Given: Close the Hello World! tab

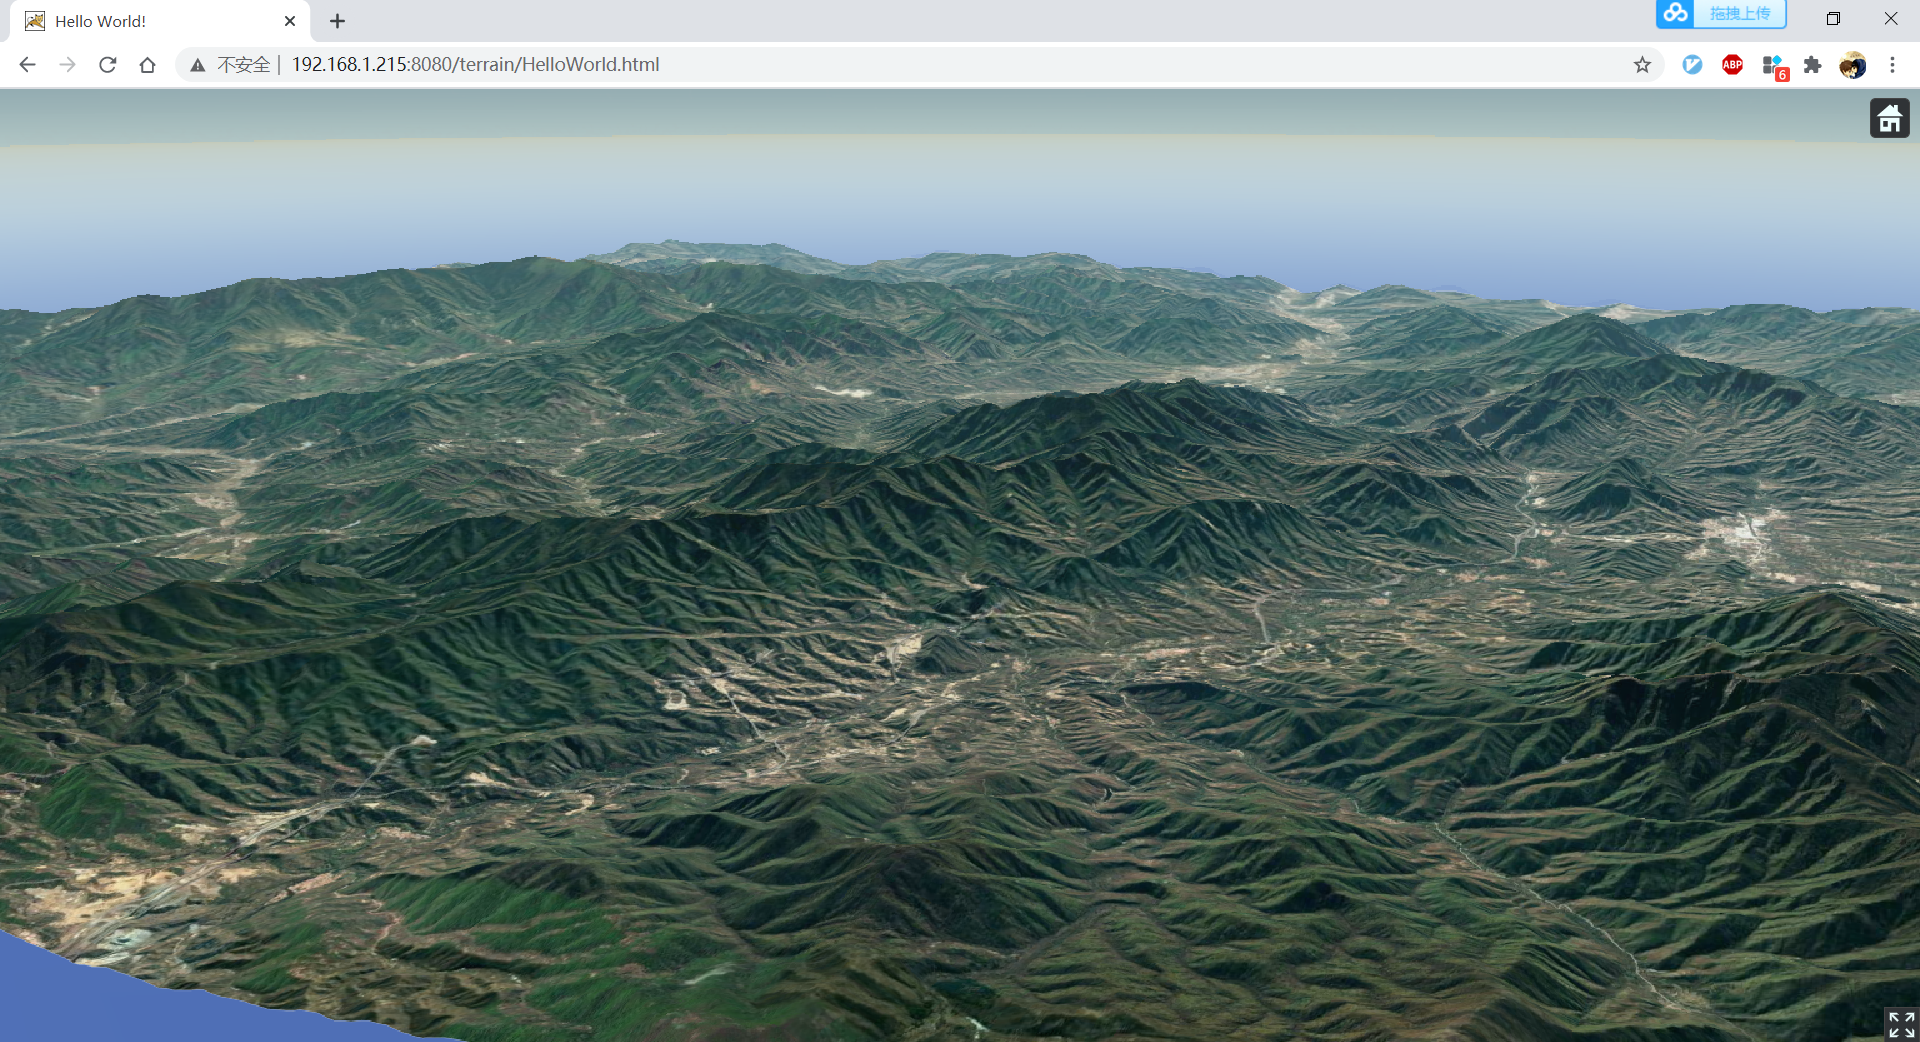Looking at the screenshot, I should point(290,21).
